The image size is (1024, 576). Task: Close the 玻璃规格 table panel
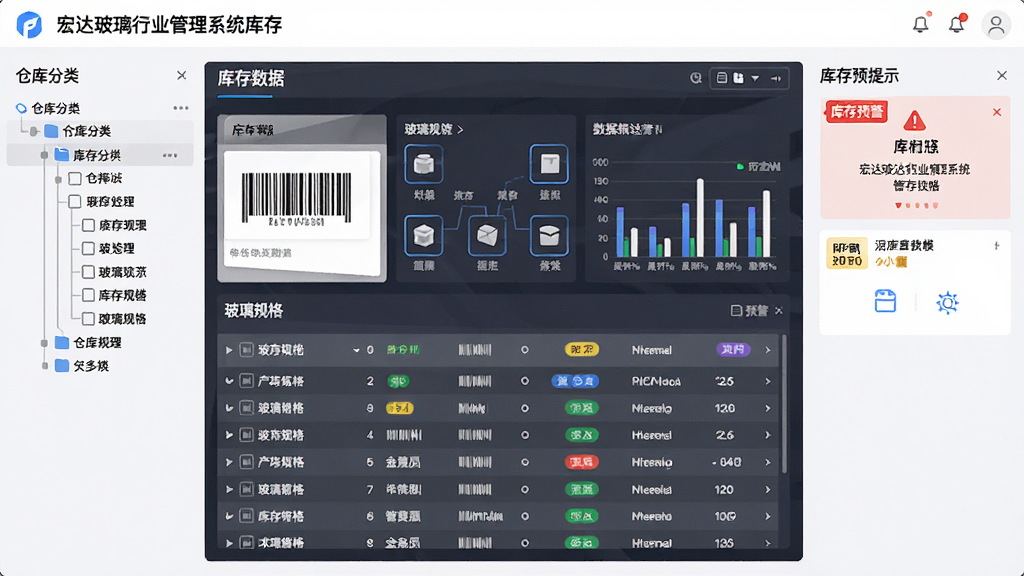point(778,311)
